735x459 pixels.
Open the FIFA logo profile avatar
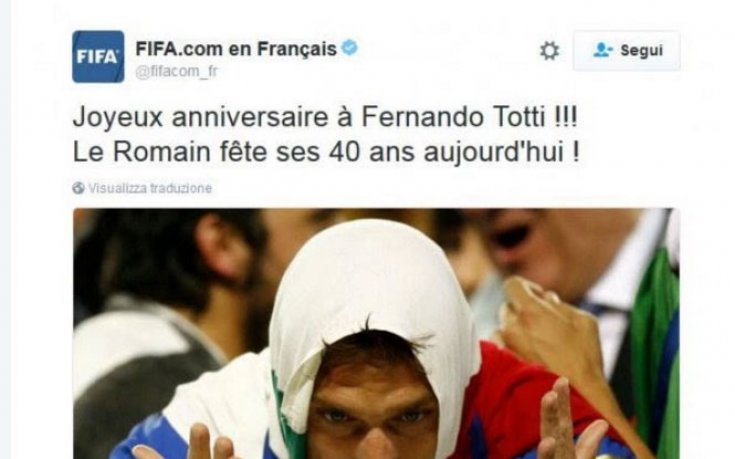click(x=98, y=56)
